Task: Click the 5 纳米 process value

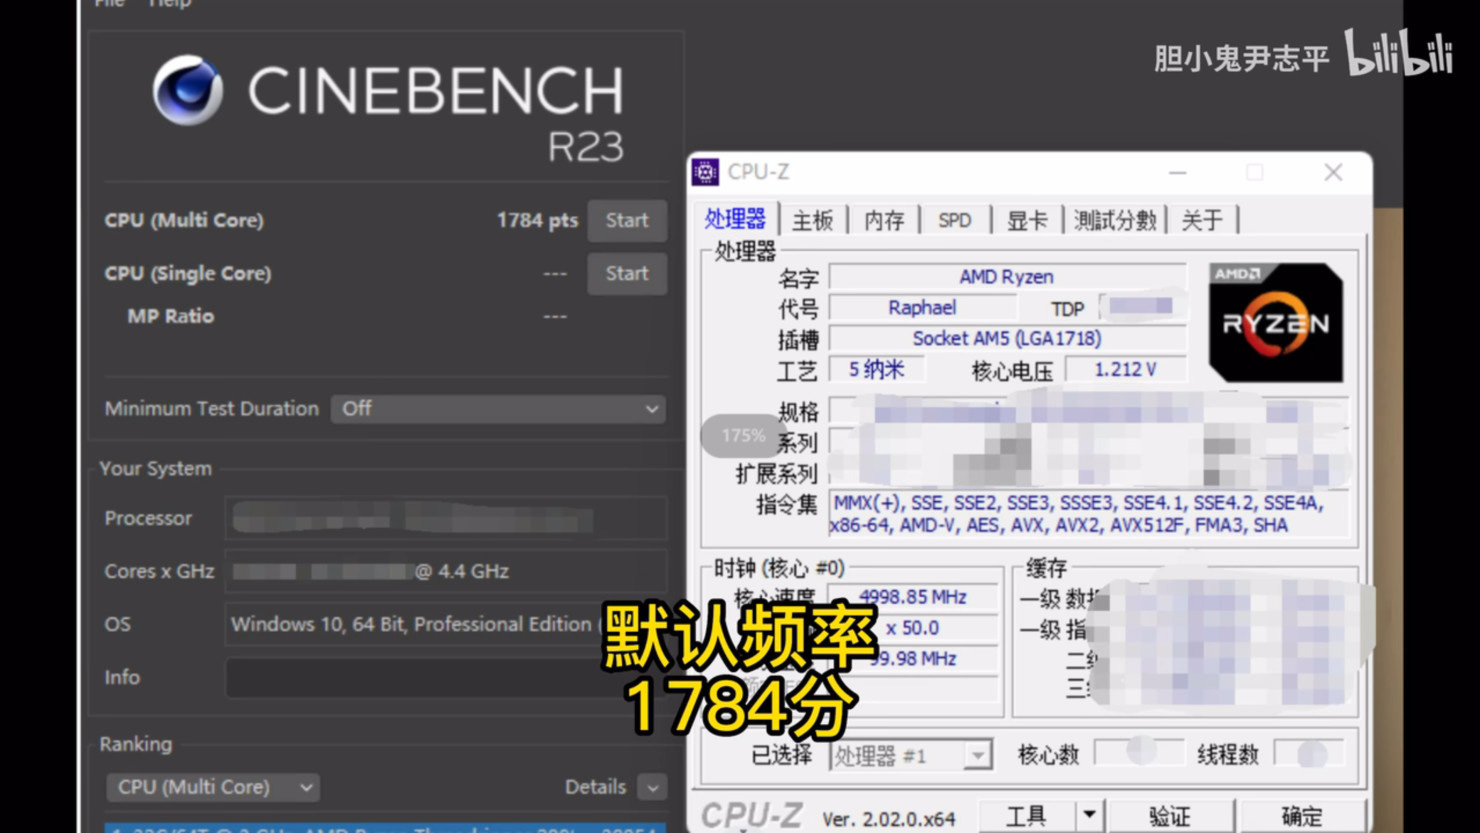Action: (x=877, y=370)
